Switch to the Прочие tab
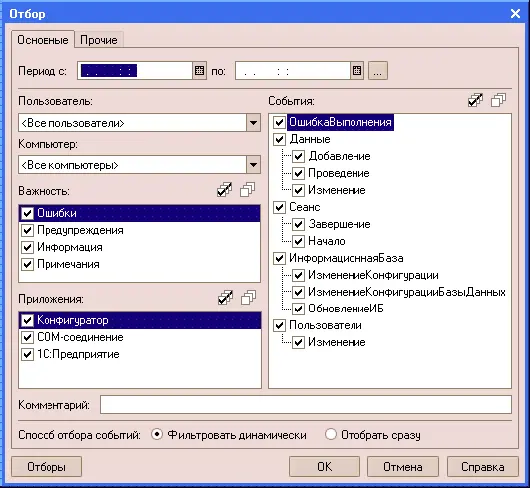Image resolution: width=530 pixels, height=488 pixels. 99,40
